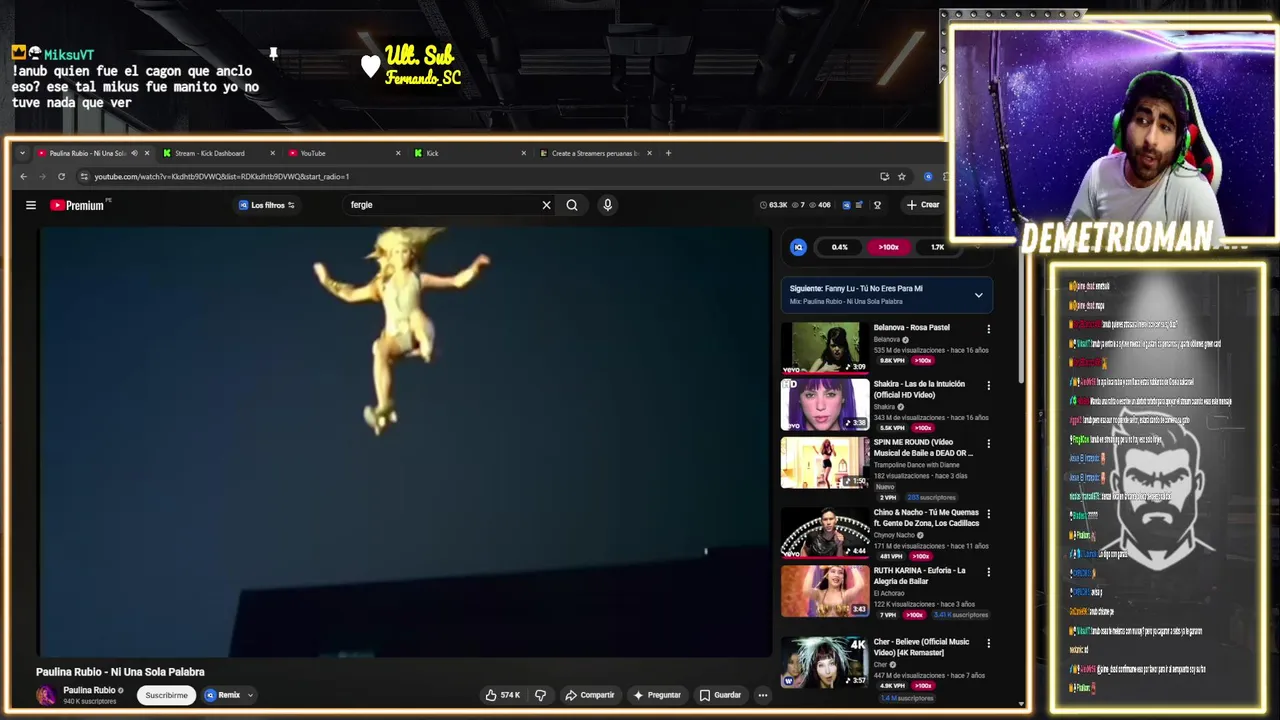Screen dimensions: 1280x720
Task: Open options menu for Belanova - Rosa Pastel
Action: pos(989,329)
